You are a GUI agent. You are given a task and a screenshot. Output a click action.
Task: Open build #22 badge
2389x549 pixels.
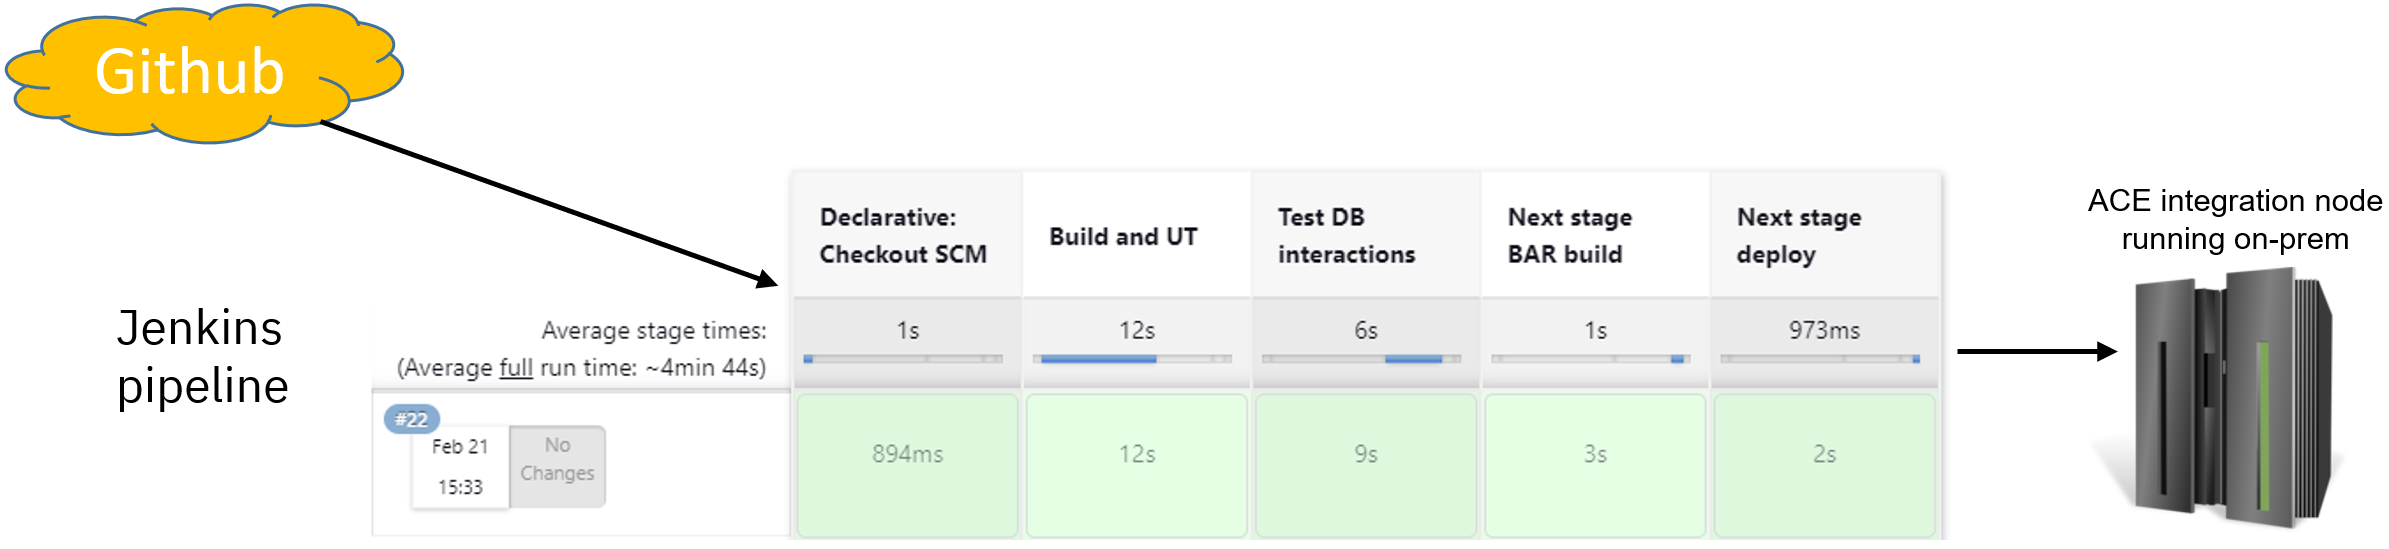(x=411, y=419)
